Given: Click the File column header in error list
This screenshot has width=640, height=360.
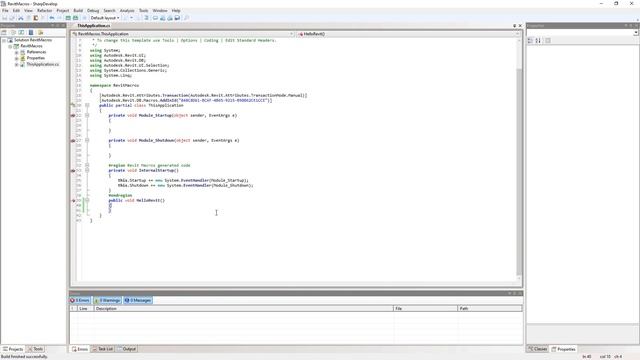Looking at the screenshot, I should [425, 309].
